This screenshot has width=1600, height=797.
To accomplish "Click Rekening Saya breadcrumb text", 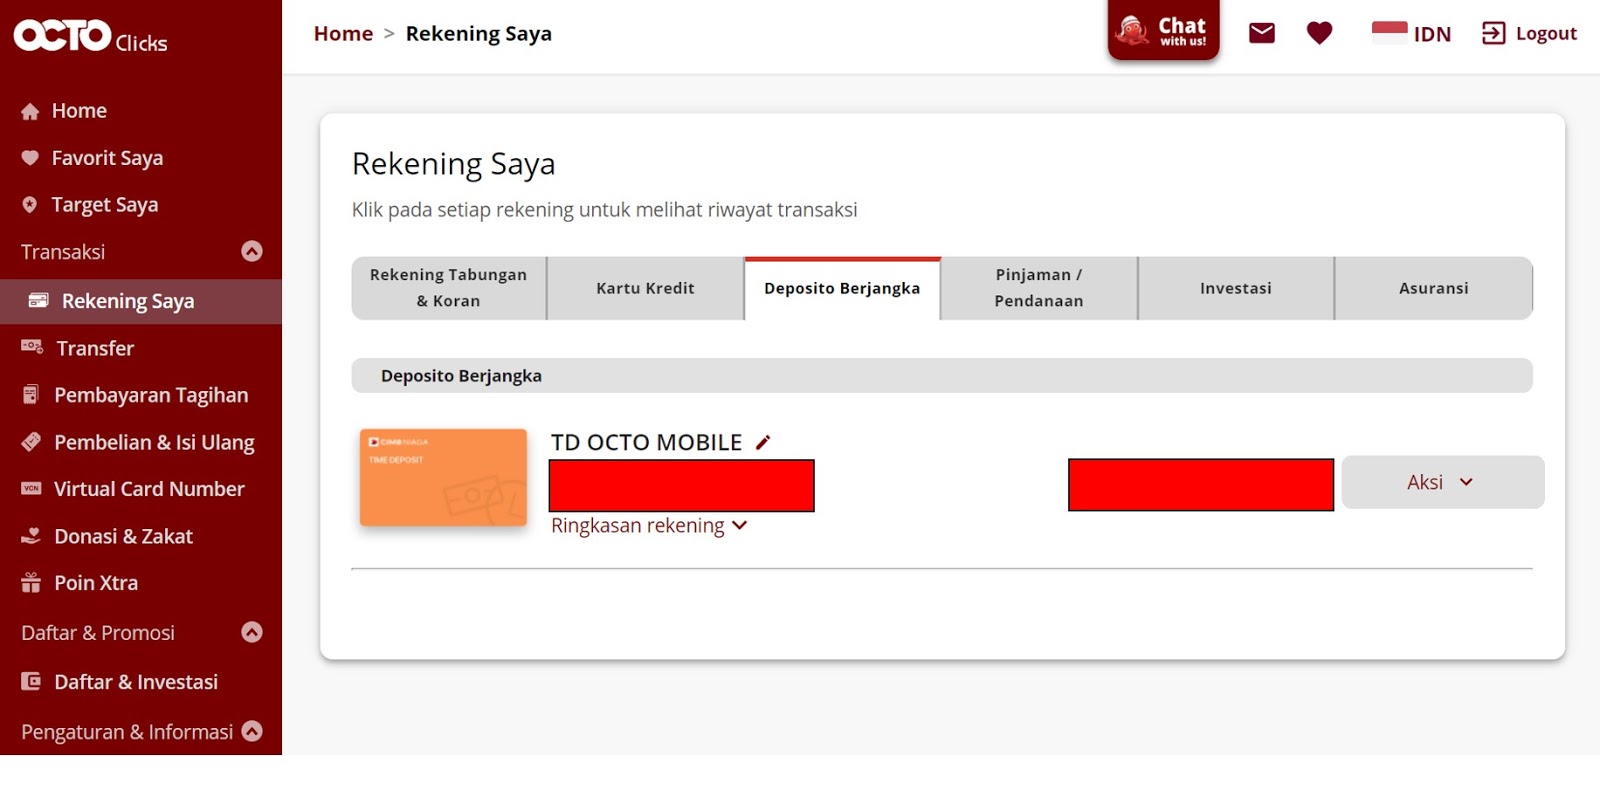I will pyautogui.click(x=478, y=34).
